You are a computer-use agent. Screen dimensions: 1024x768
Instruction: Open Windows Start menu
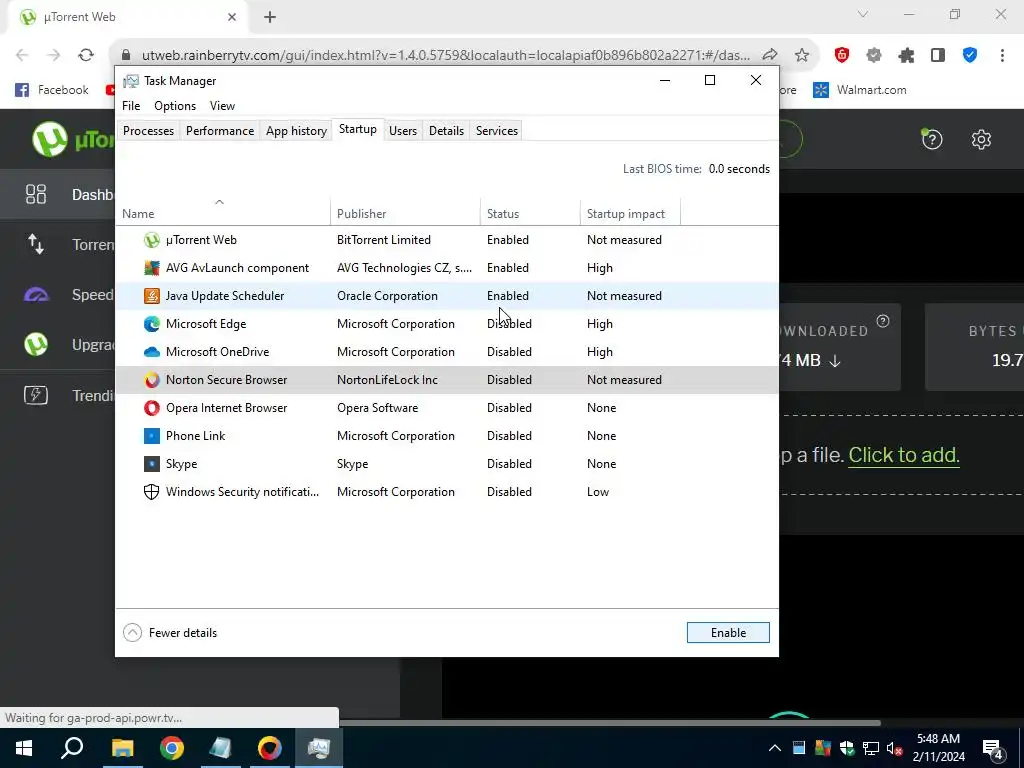24,748
